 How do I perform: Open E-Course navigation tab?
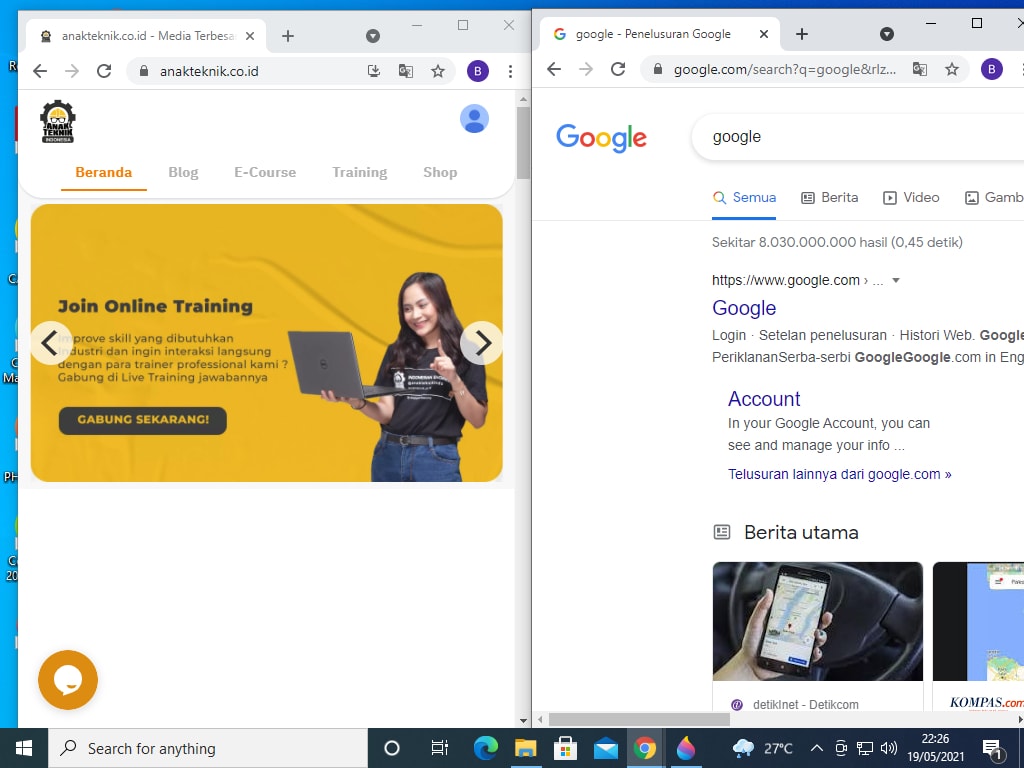pyautogui.click(x=265, y=172)
